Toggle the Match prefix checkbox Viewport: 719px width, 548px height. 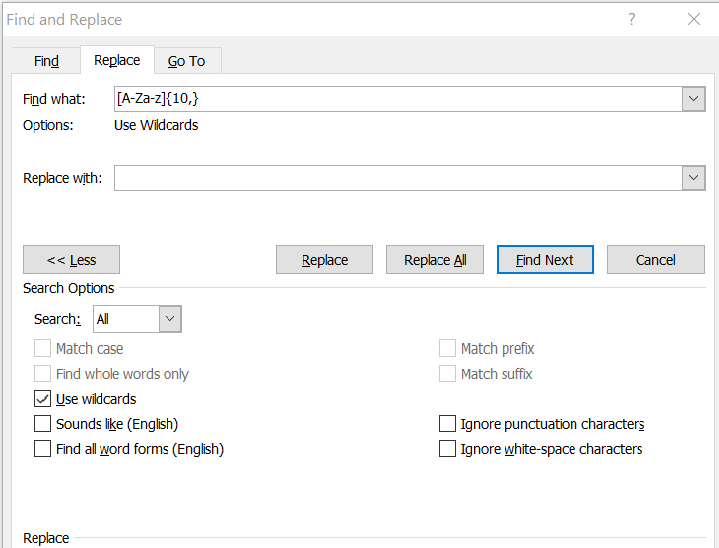point(447,349)
